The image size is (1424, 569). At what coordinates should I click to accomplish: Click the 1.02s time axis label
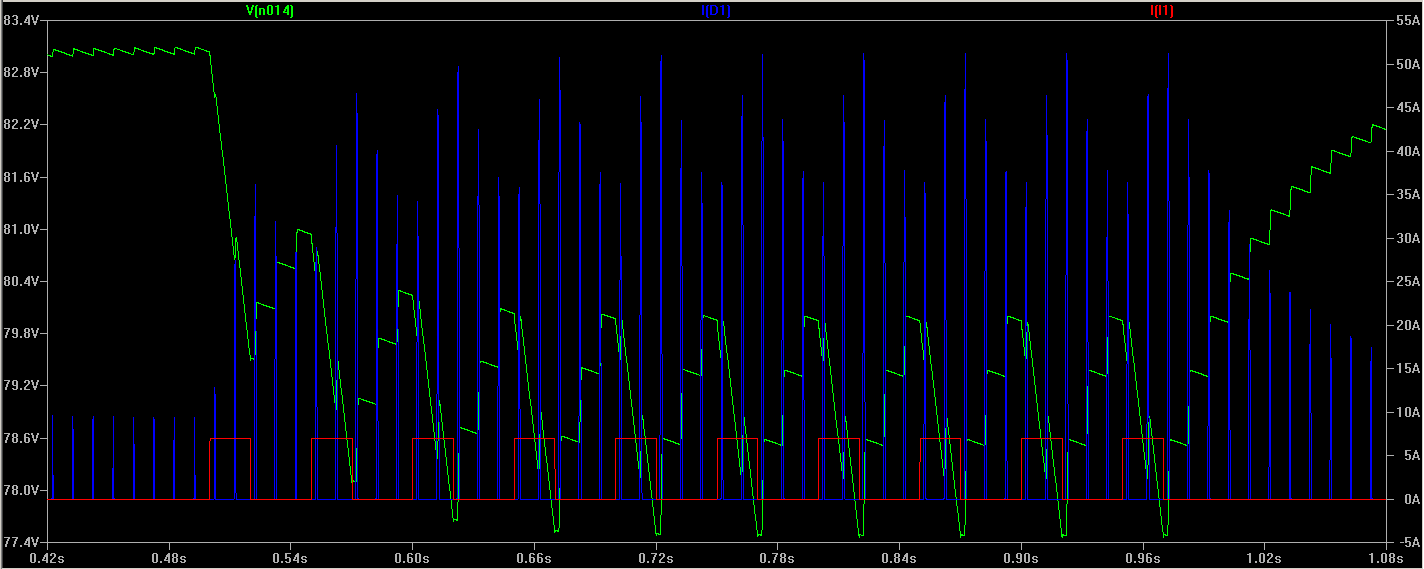point(1264,558)
